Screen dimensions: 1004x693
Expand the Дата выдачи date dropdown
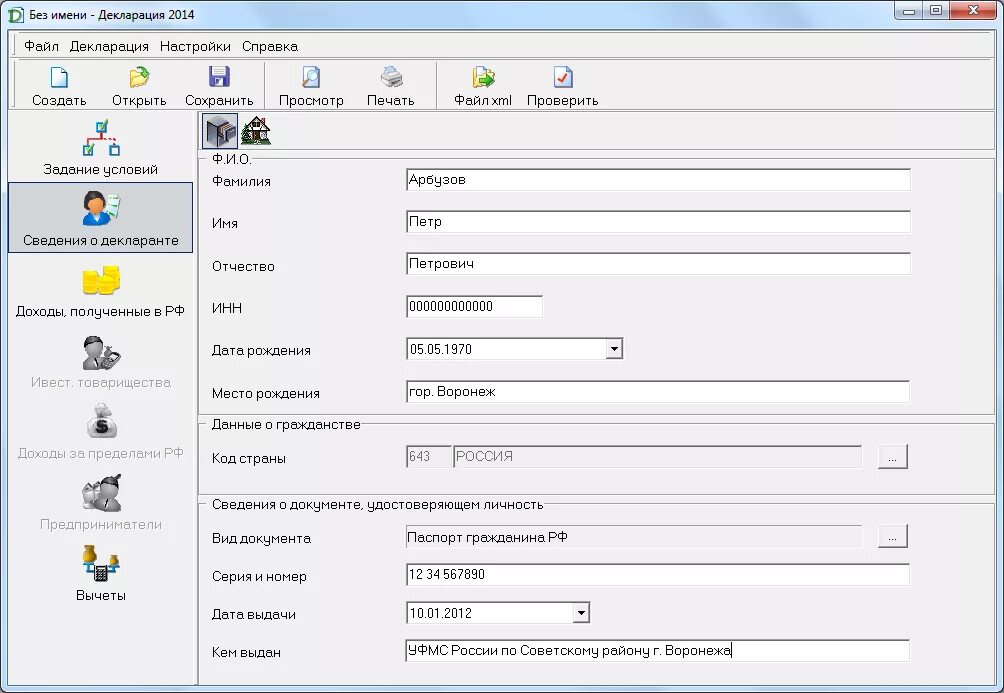[x=581, y=613]
